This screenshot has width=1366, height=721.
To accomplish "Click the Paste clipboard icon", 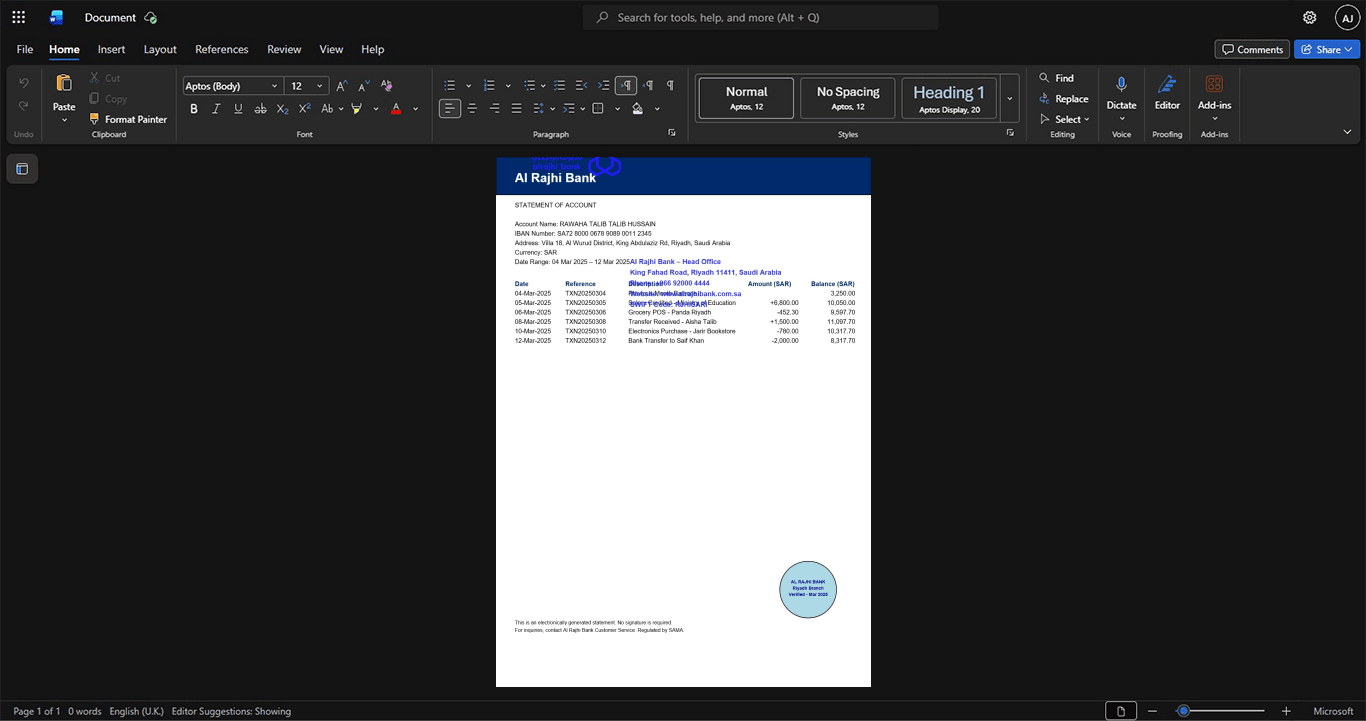I will click(64, 84).
